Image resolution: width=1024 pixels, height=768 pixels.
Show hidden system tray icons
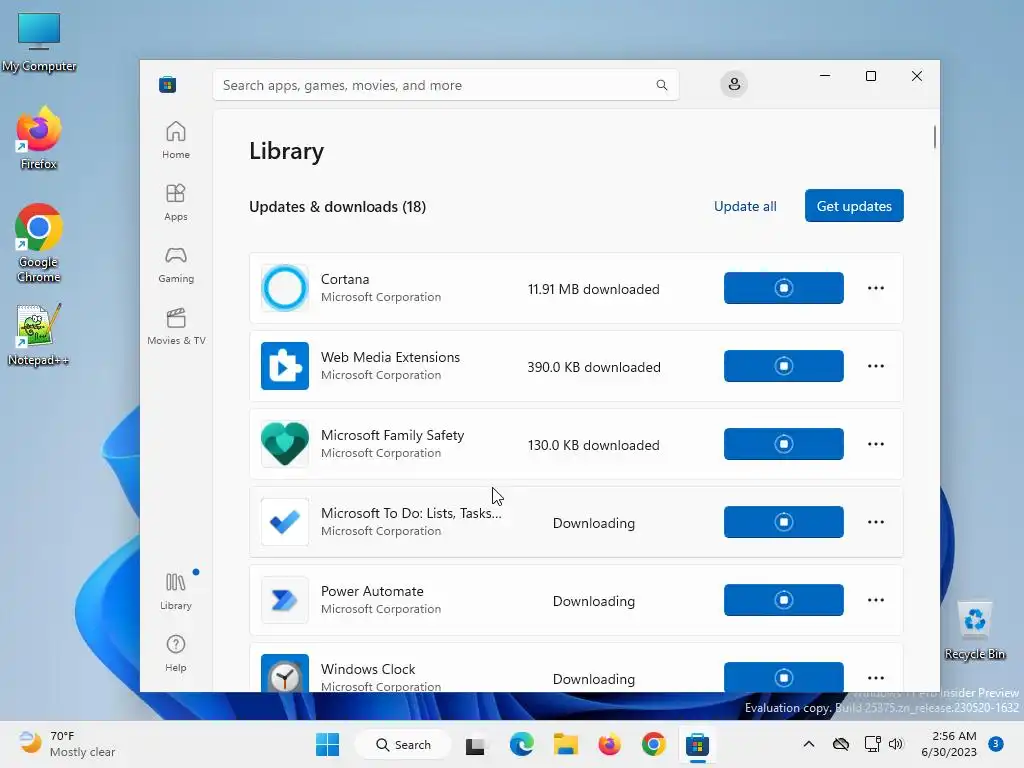click(808, 744)
